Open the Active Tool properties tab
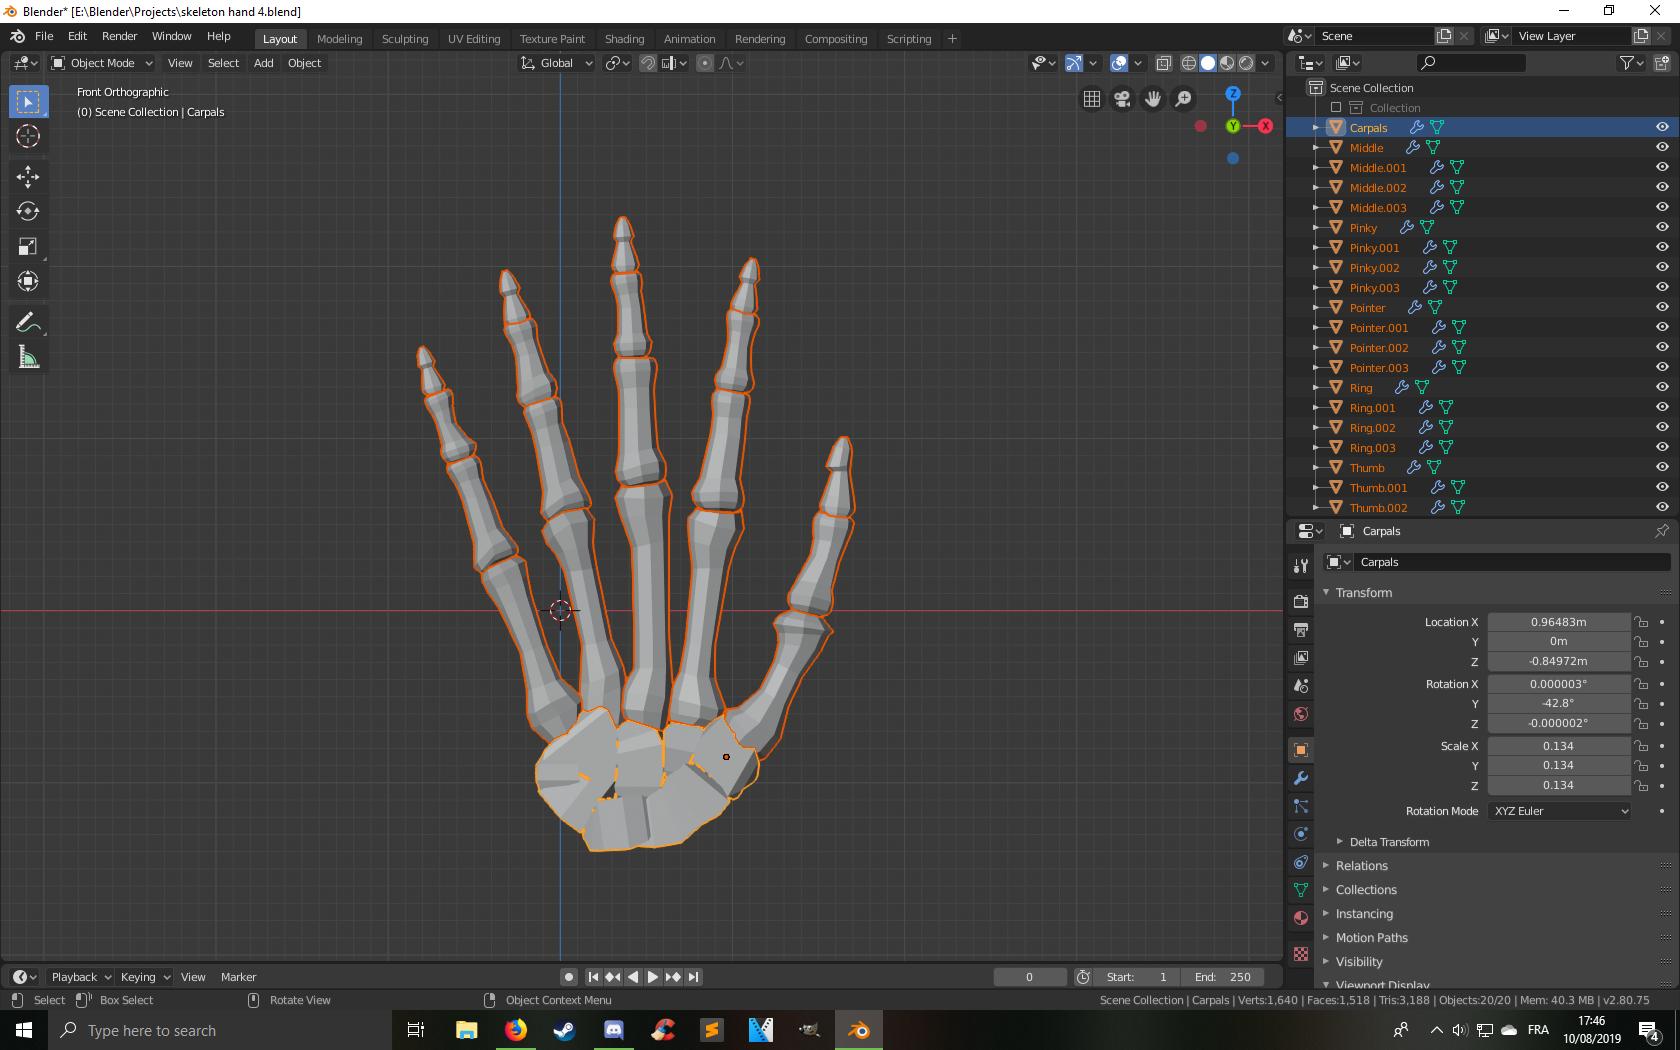 1301,566
